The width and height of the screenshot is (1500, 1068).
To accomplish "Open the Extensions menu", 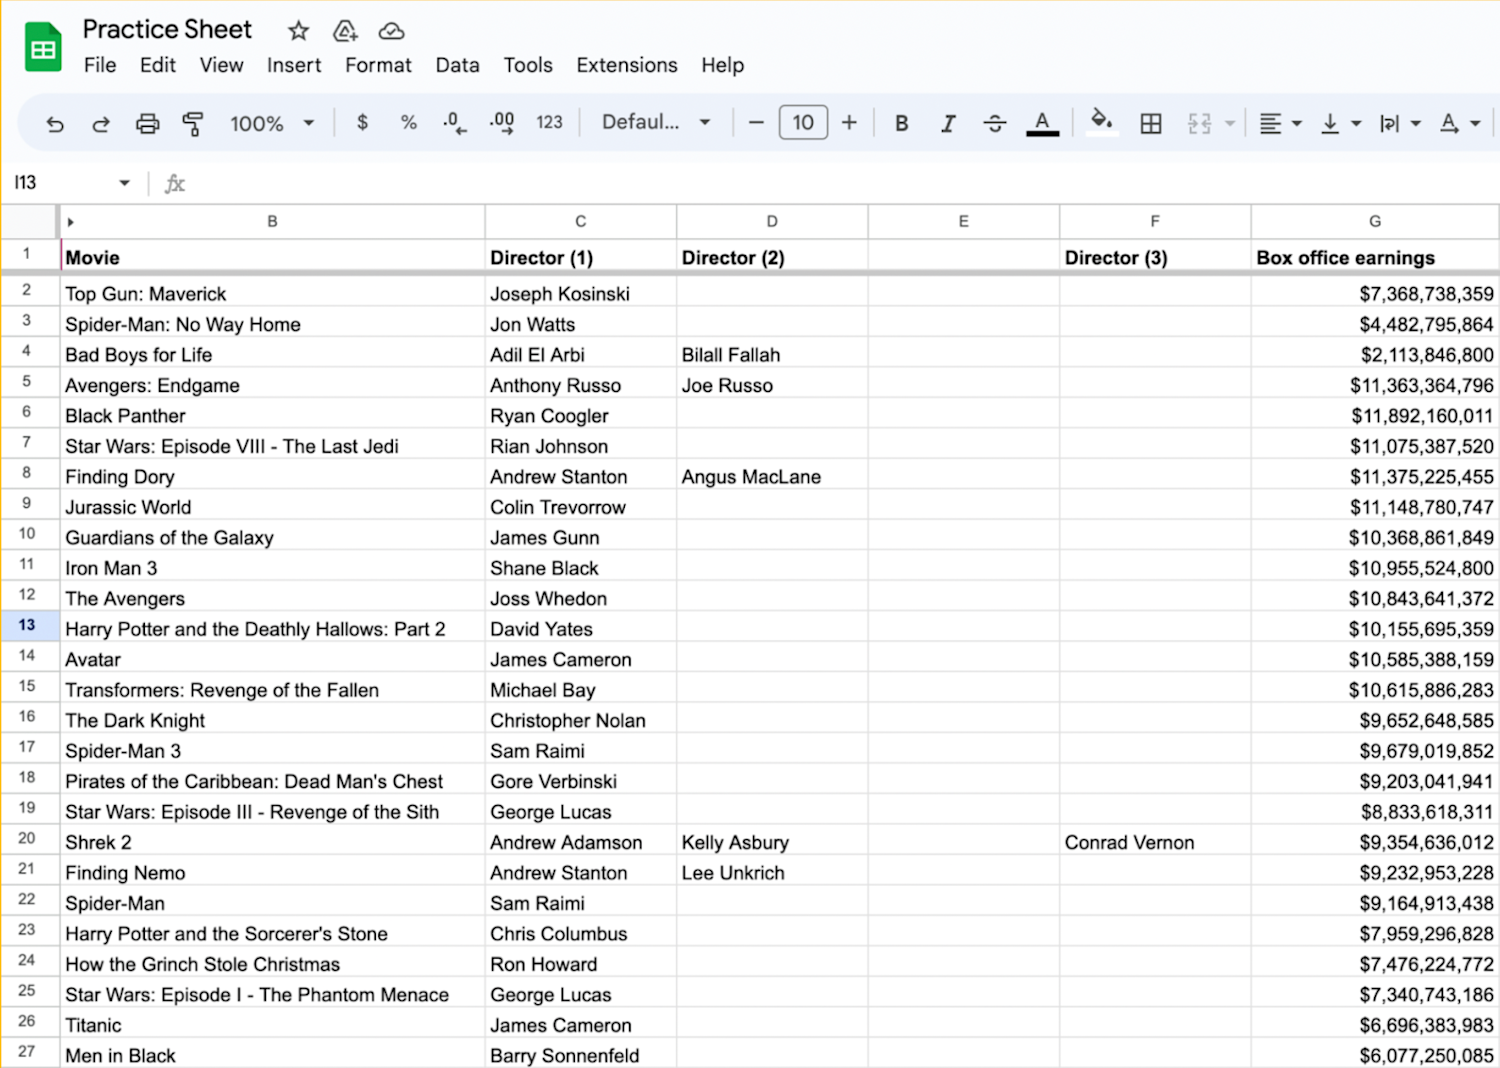I will (x=627, y=65).
